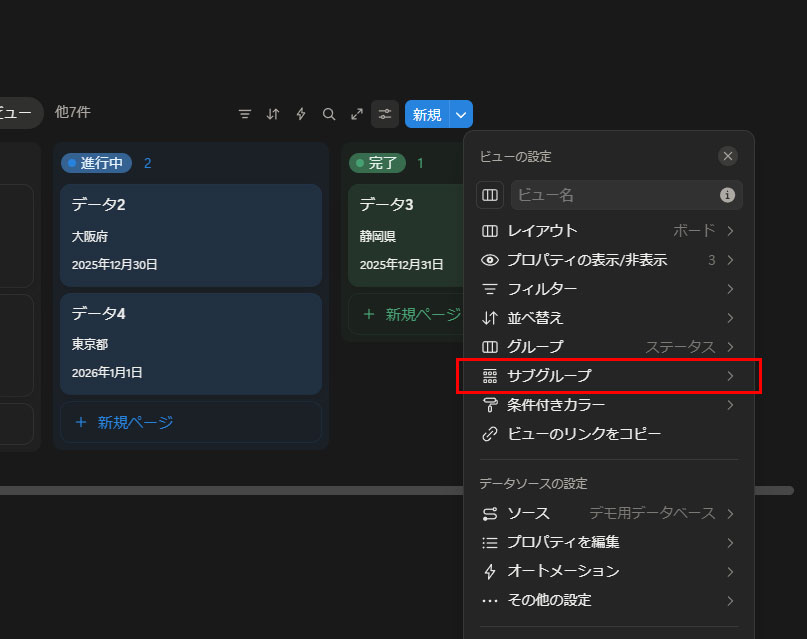Toggle the view settings sliders icon
The image size is (807, 639).
[385, 114]
